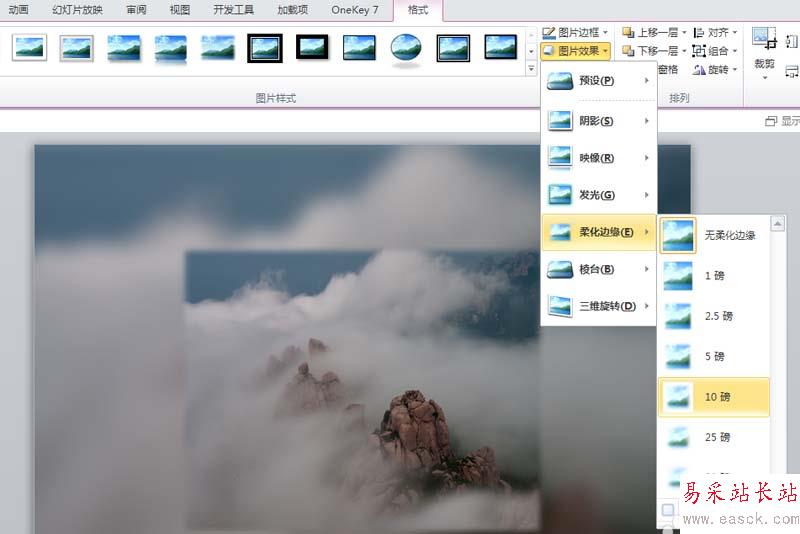Select the 格式 tab
Viewport: 800px width, 534px height.
[418, 10]
